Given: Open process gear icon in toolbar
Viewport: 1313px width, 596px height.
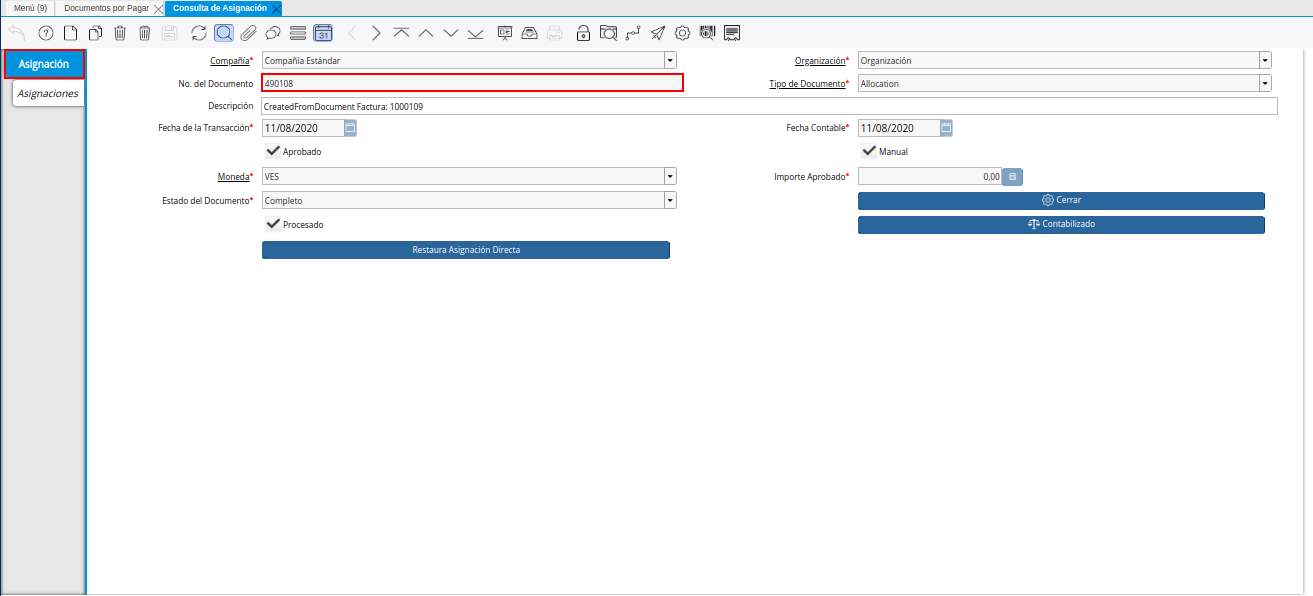Looking at the screenshot, I should click(683, 33).
